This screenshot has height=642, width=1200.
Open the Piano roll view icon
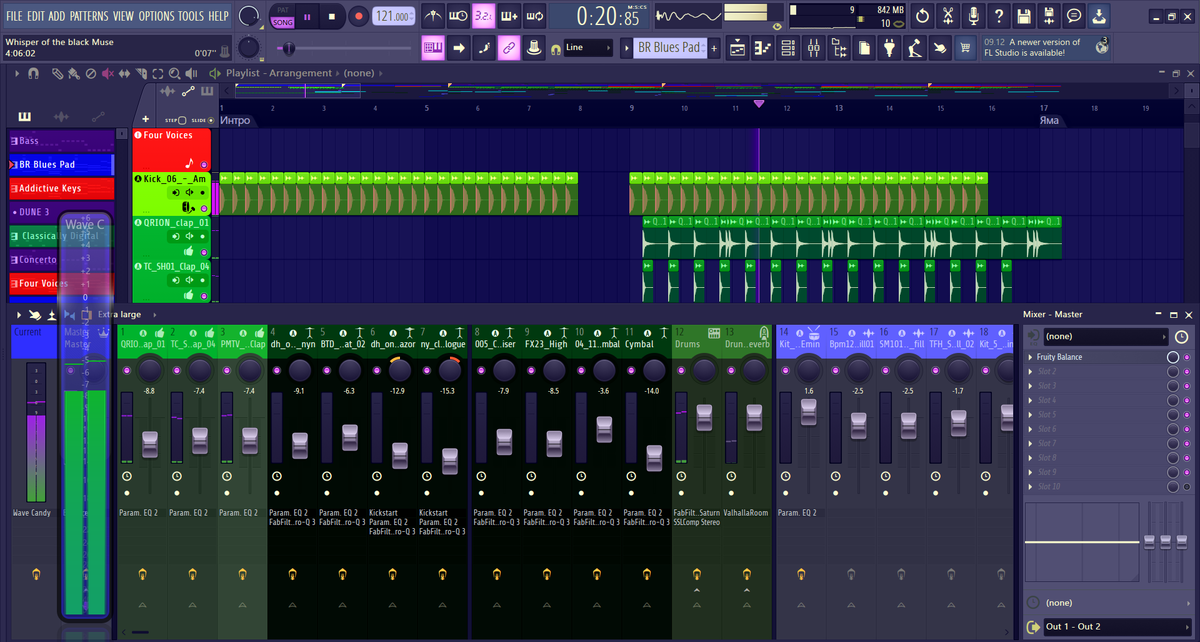pos(763,47)
